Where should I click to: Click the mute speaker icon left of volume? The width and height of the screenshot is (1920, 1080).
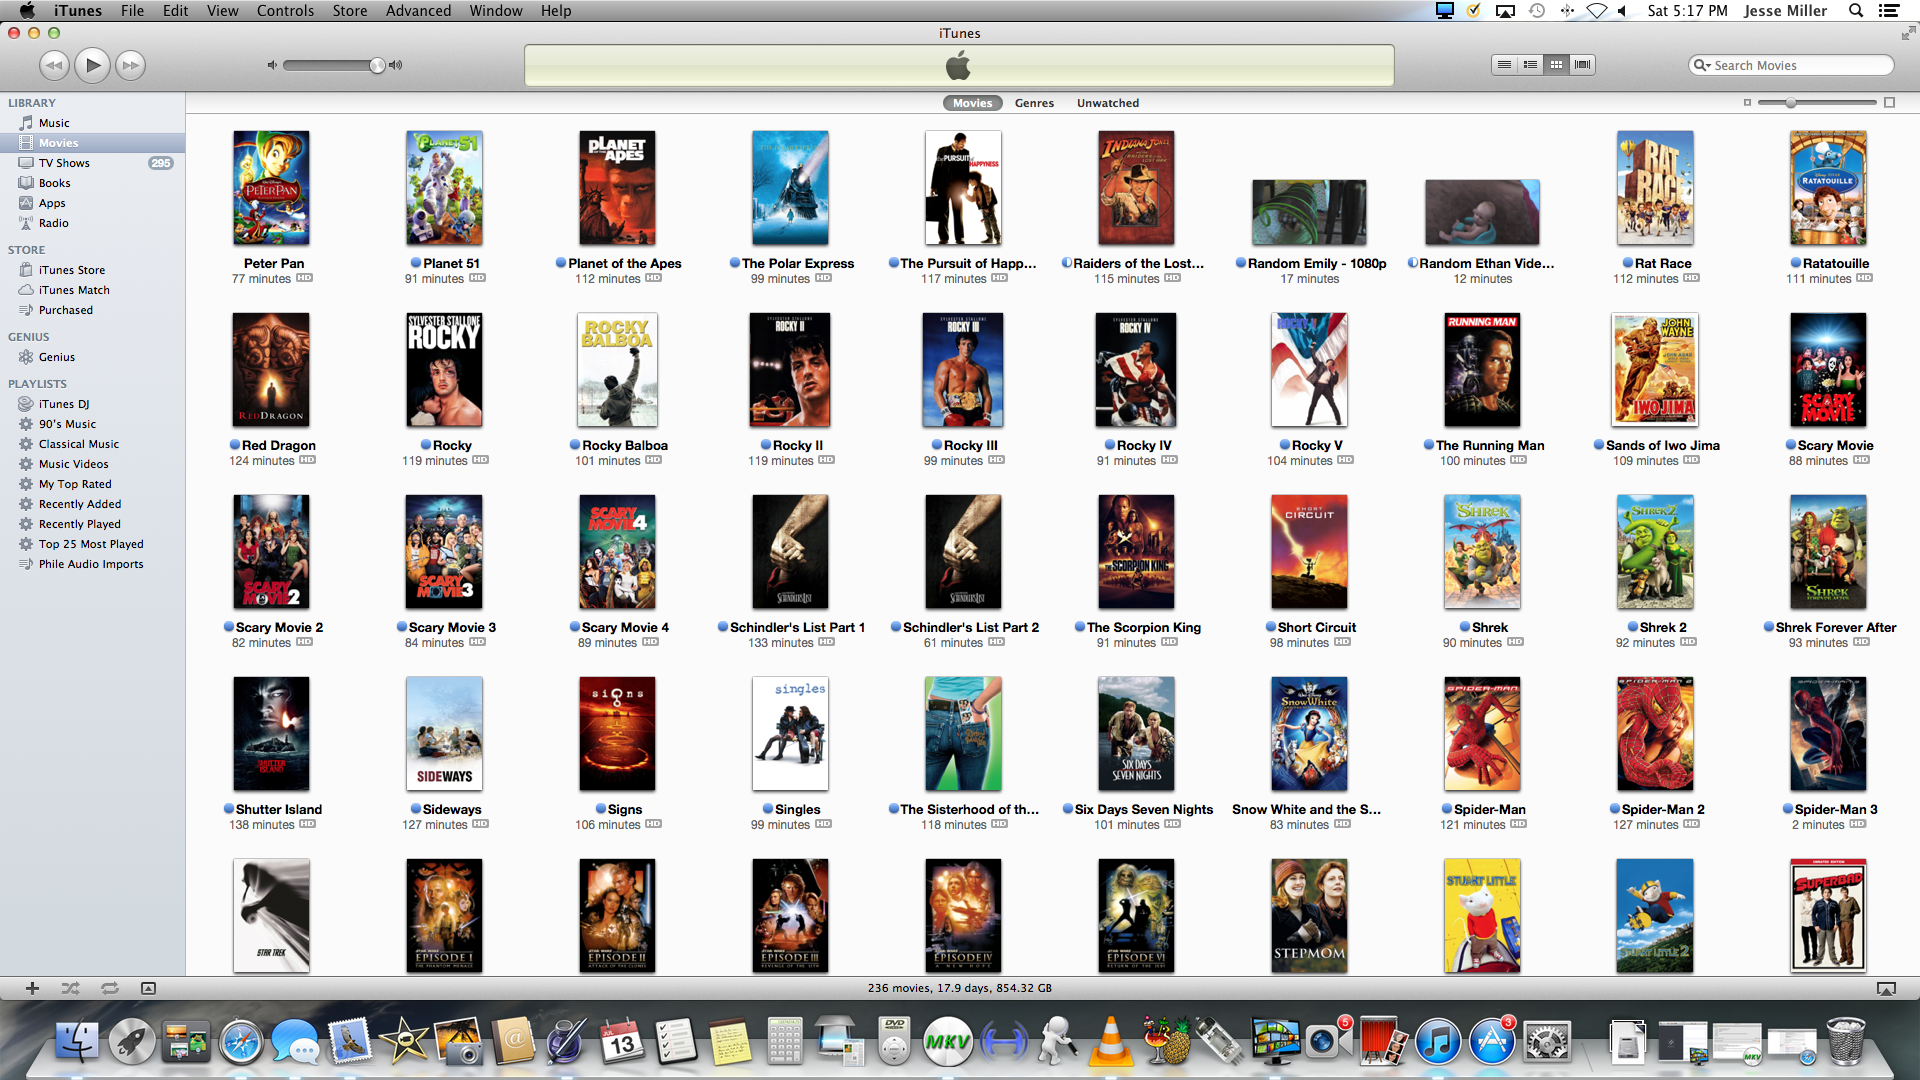(x=271, y=65)
